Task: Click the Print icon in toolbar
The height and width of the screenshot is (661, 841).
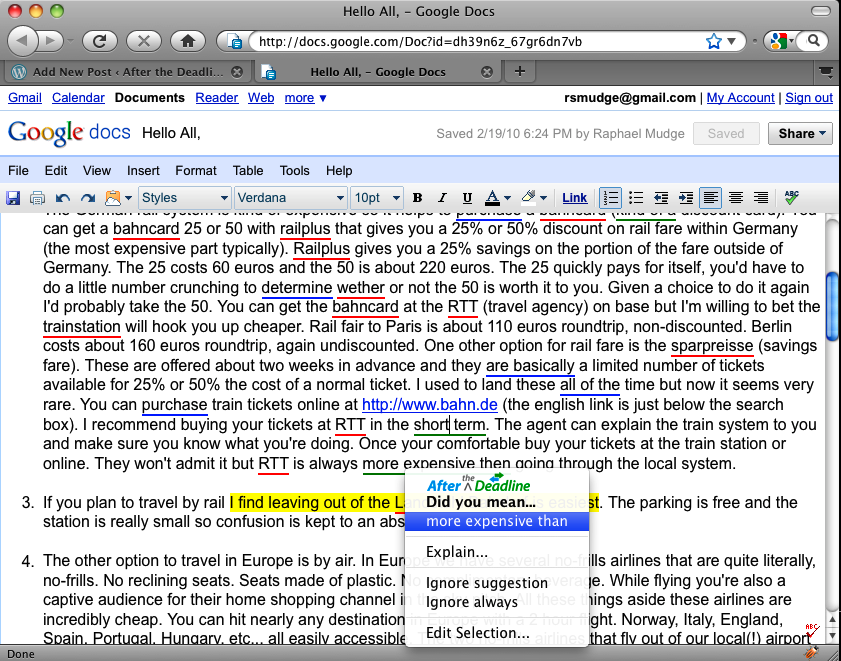Action: 38,198
